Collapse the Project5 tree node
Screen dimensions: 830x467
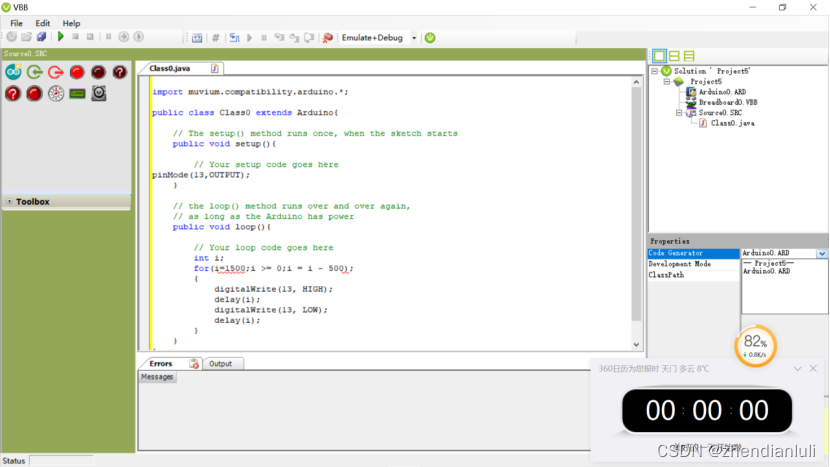coord(667,82)
